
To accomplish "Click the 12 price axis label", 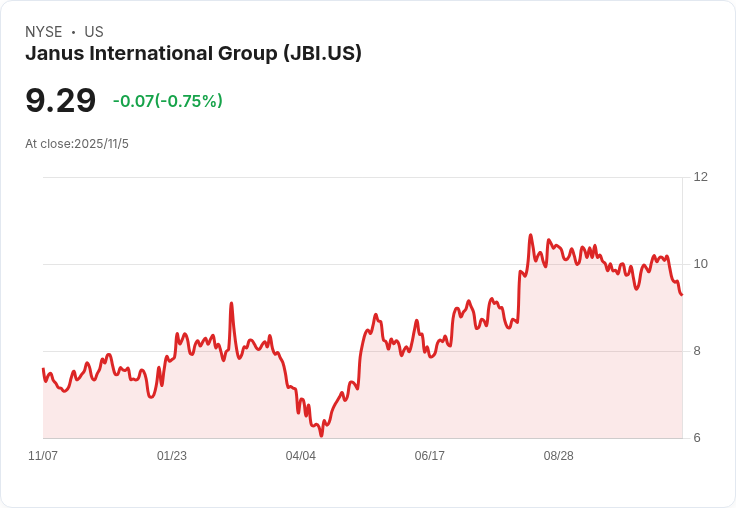I will tap(700, 177).
